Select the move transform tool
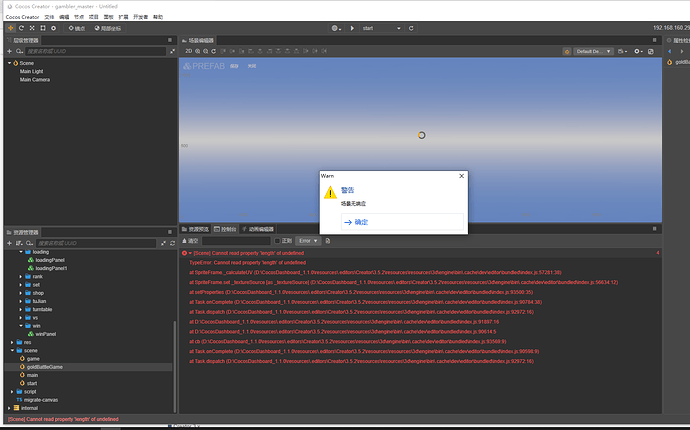690x430 pixels. click(11, 28)
